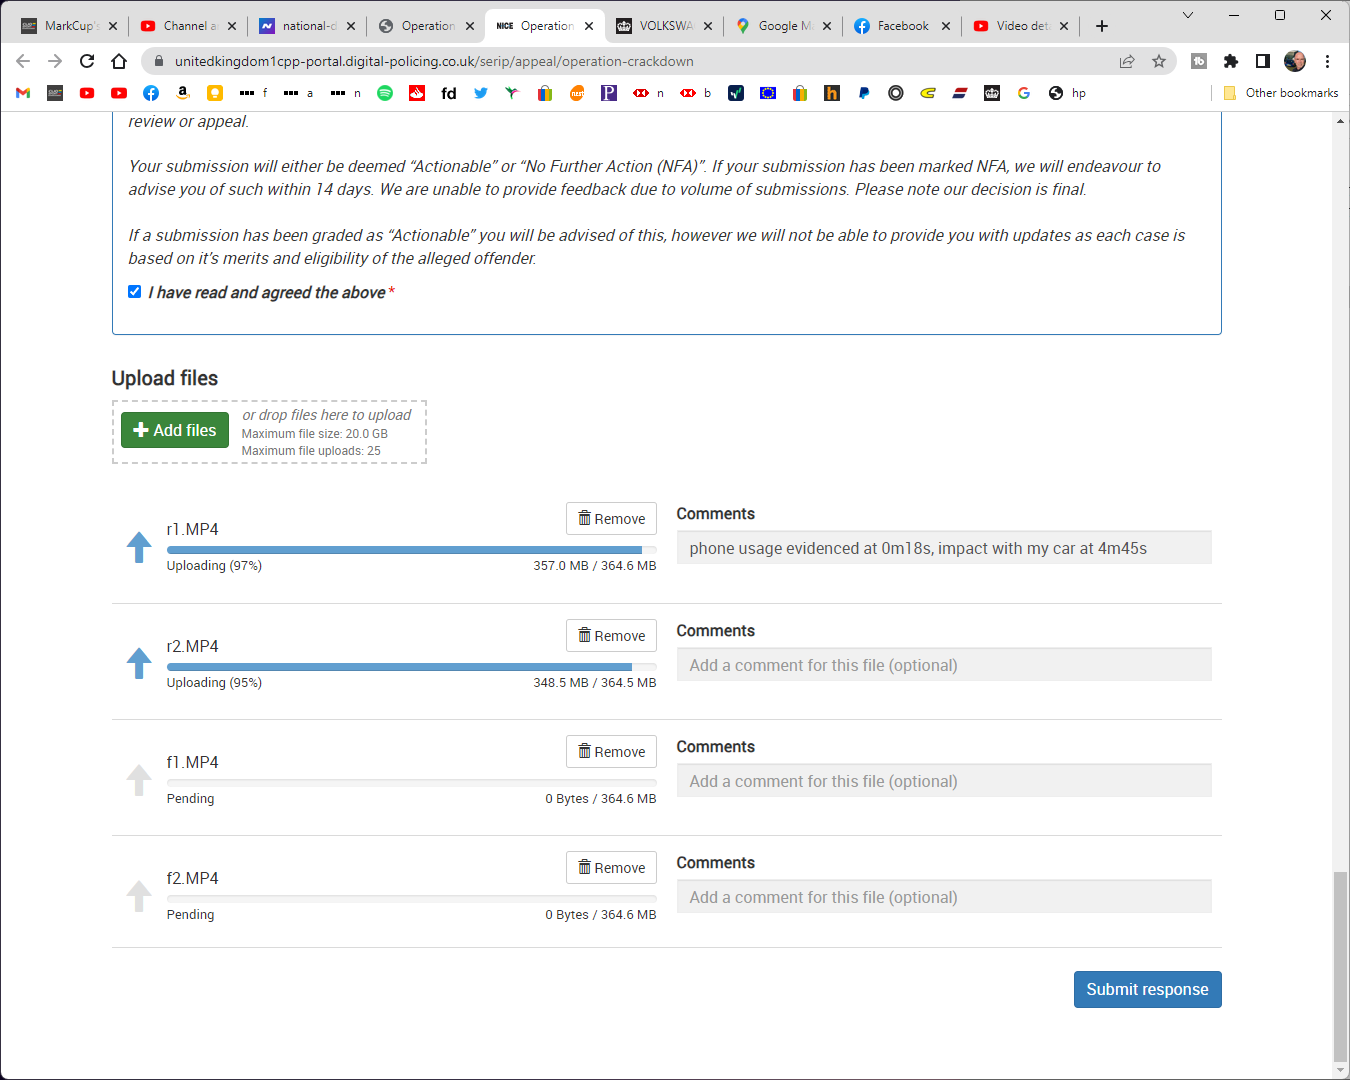Uncheck 'I have read and agreed' checkbox

[x=135, y=292]
